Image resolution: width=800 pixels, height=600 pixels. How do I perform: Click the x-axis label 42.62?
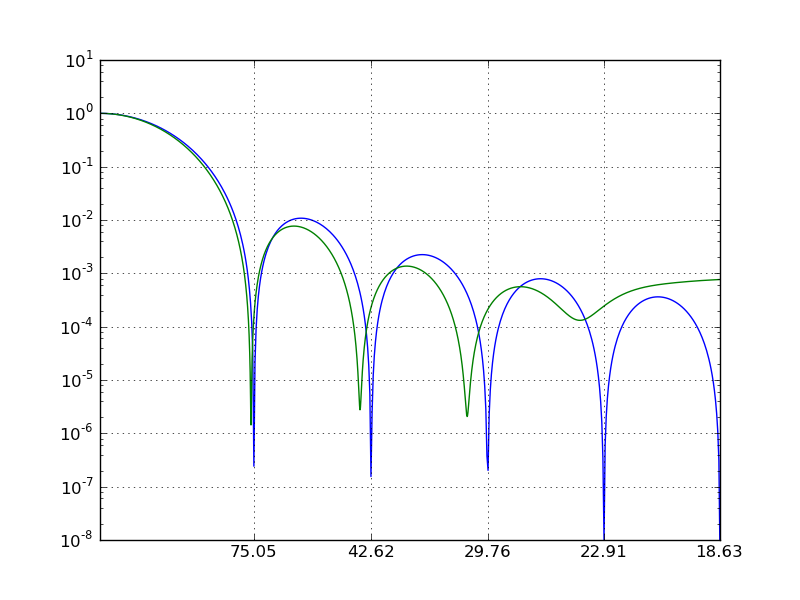coord(371,552)
